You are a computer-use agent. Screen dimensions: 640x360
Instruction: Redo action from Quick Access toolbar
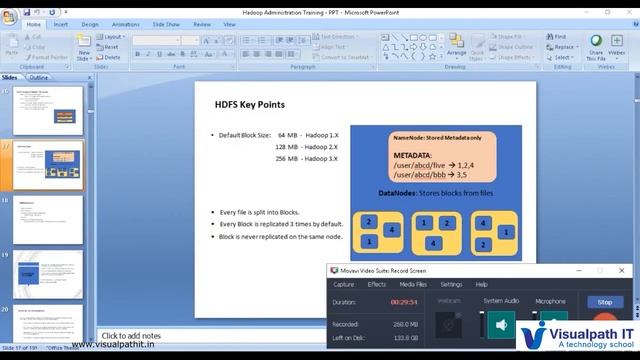click(52, 13)
